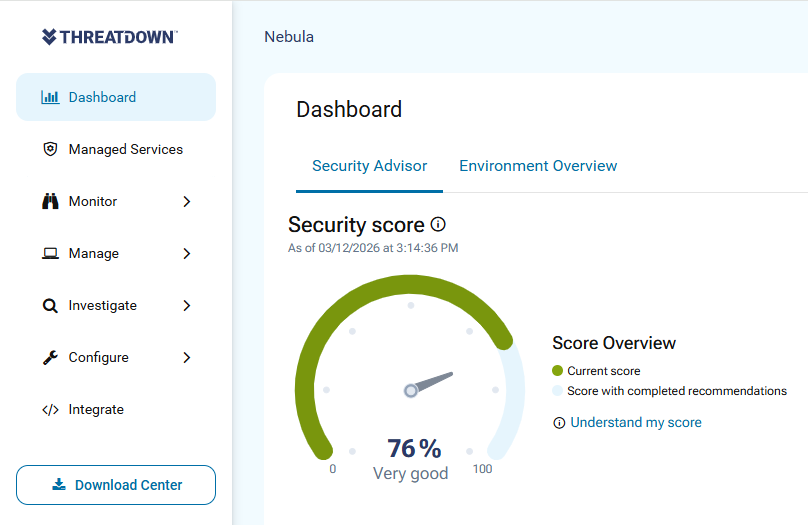The image size is (808, 525).
Task: Click Score with completed recommendations label
Action: tap(677, 391)
